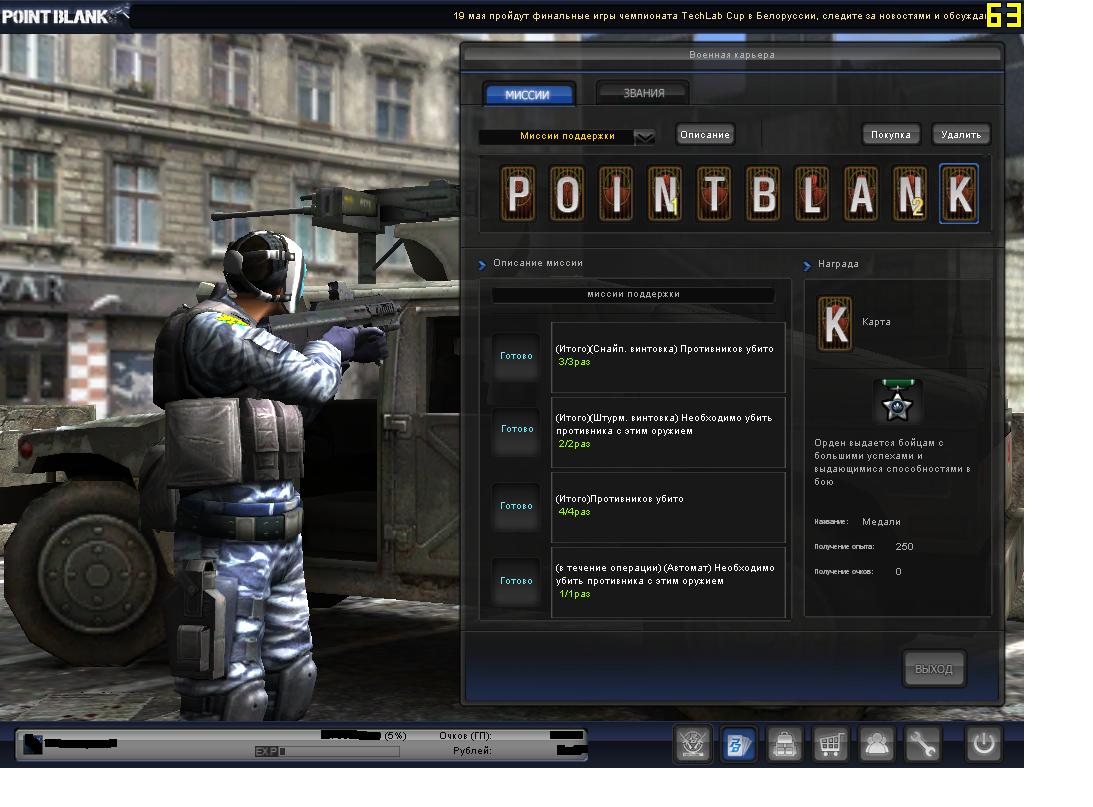Select the letter O mission card
The image size is (1093, 807).
coord(567,193)
